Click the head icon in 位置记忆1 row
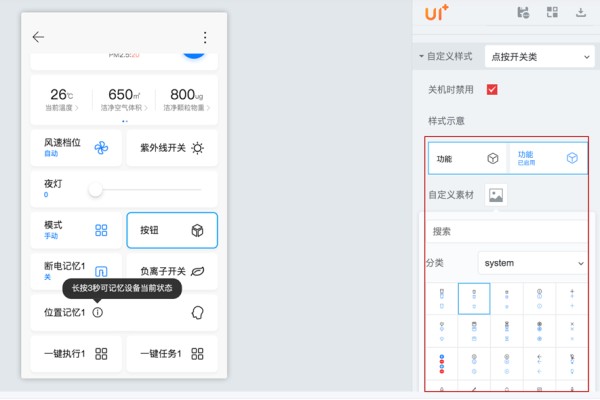The width and height of the screenshot is (600, 400). [x=198, y=312]
